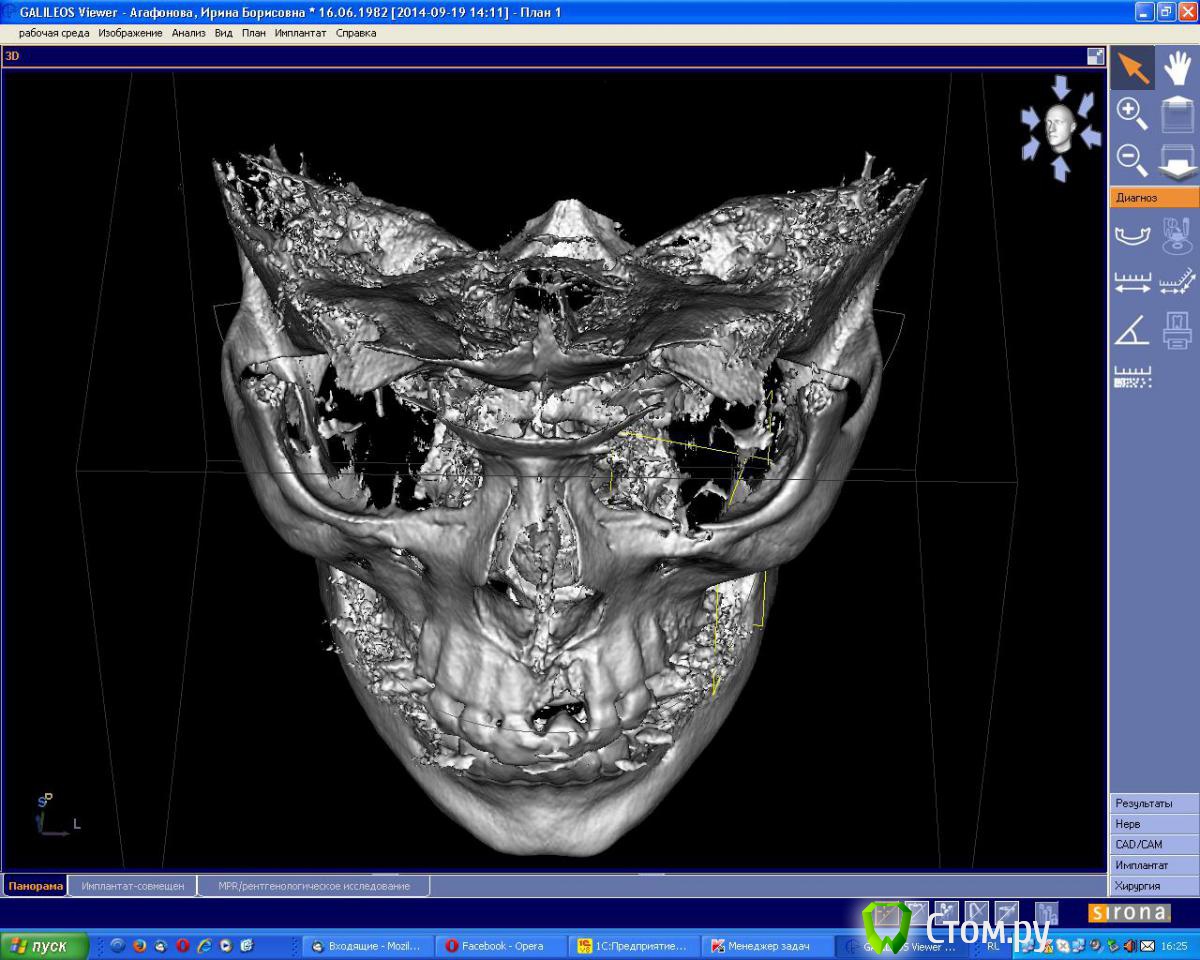Click the пуск Start button
Screen dimensions: 1200x960
(45, 946)
